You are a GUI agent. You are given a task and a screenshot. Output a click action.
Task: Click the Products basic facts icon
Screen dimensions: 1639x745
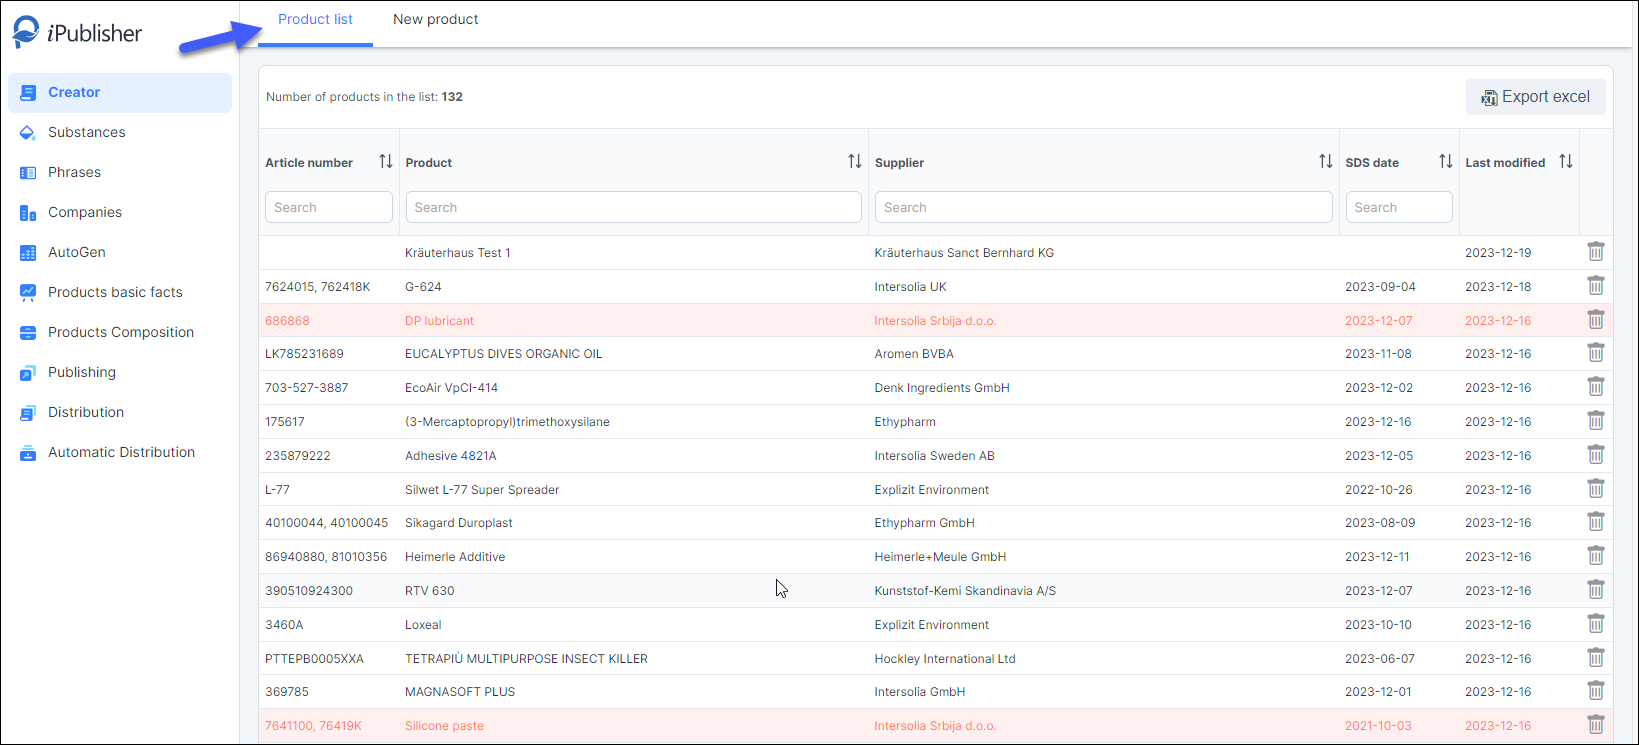click(28, 292)
